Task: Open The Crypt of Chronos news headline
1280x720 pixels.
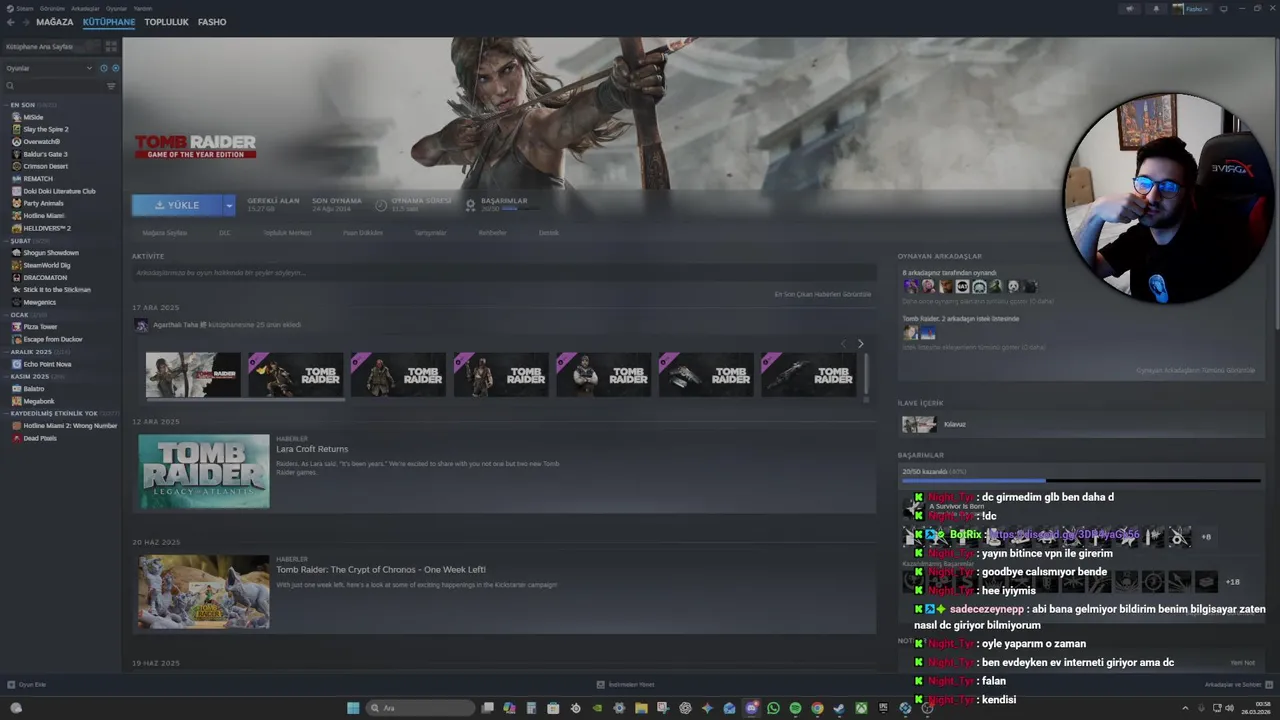Action: [x=381, y=570]
